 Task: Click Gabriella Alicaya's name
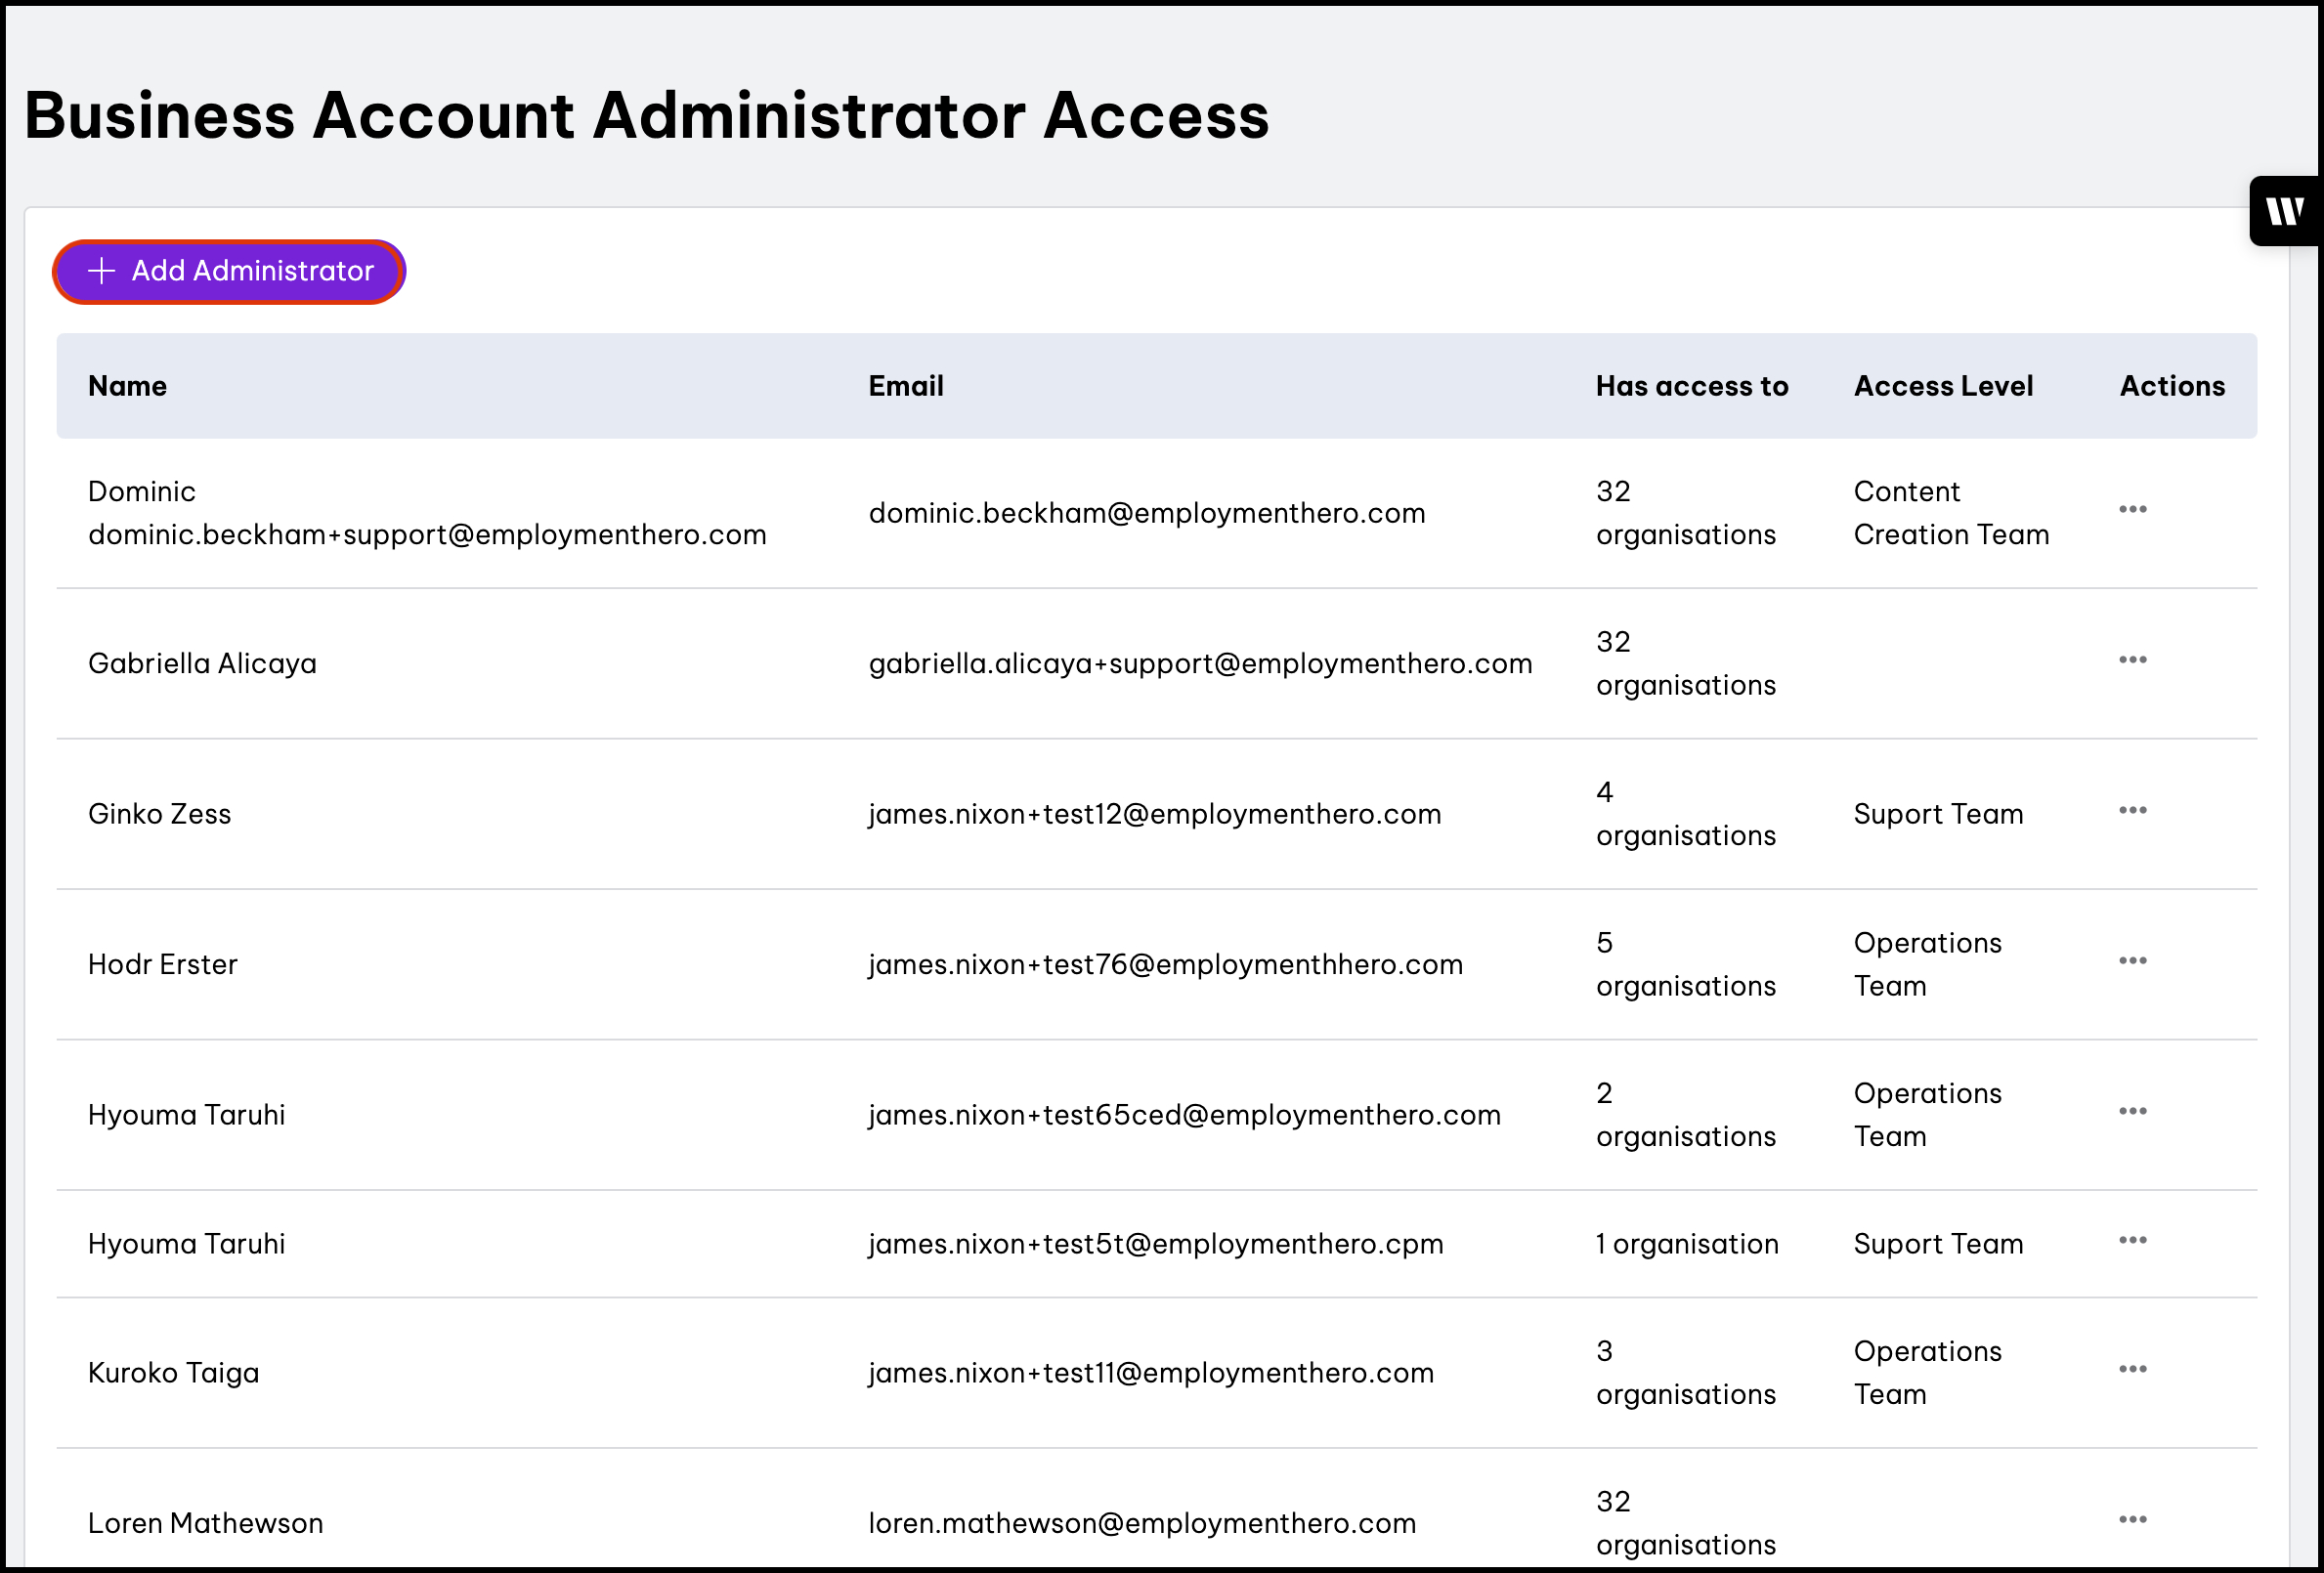coord(202,663)
